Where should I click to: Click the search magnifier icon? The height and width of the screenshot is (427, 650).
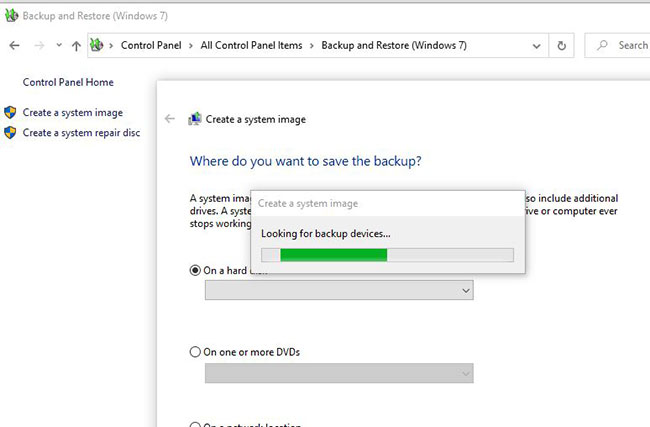click(x=602, y=45)
